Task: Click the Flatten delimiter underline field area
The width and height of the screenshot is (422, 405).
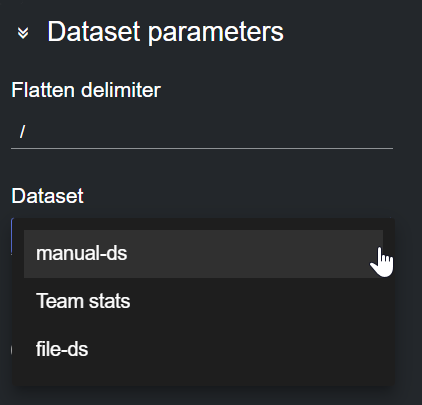Action: tap(202, 132)
